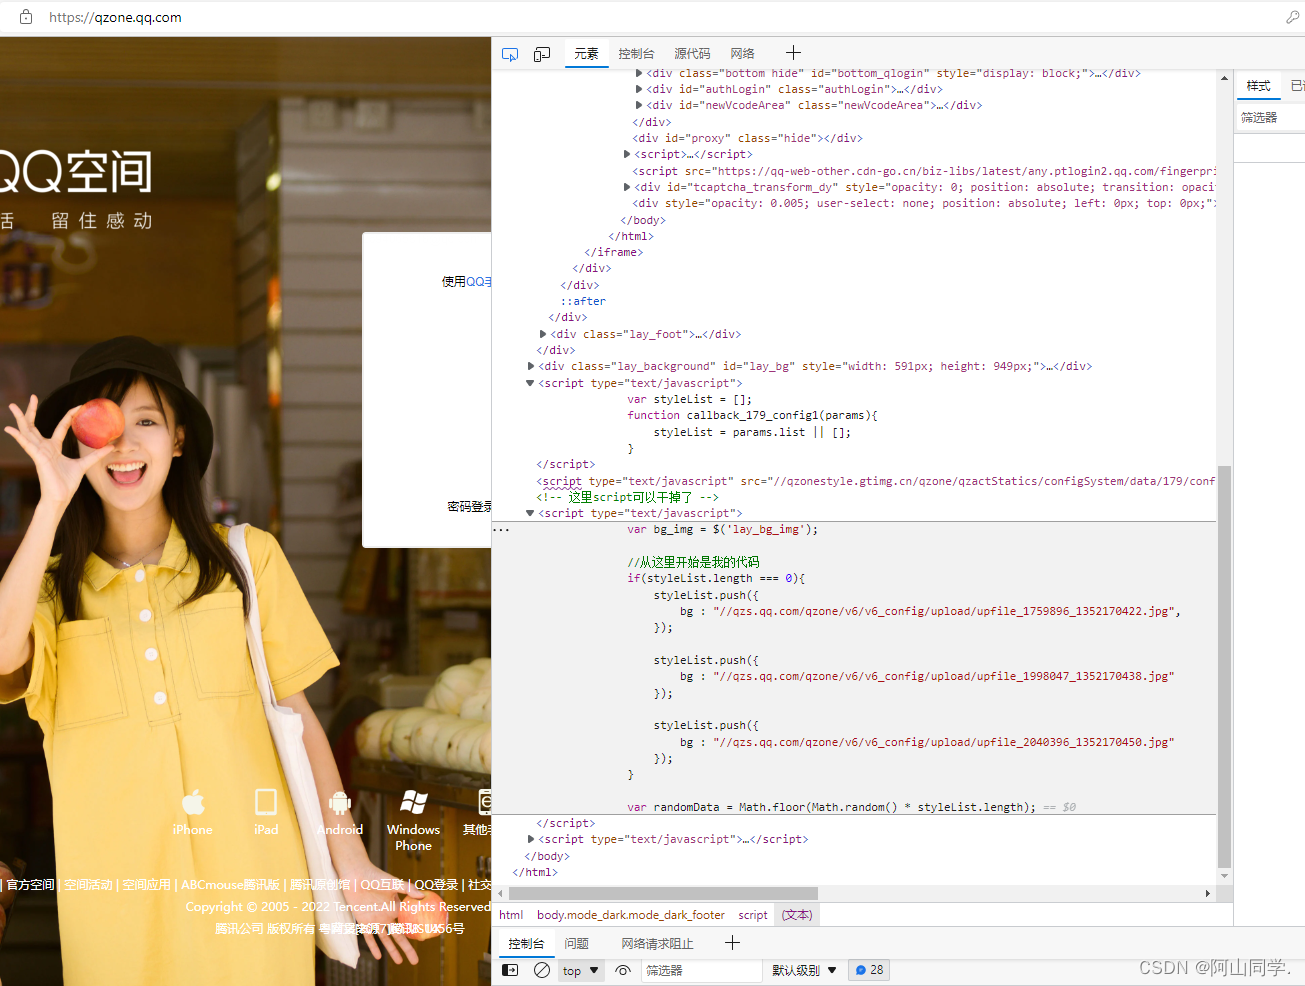Click the 空间活动 footer link

[x=88, y=885]
